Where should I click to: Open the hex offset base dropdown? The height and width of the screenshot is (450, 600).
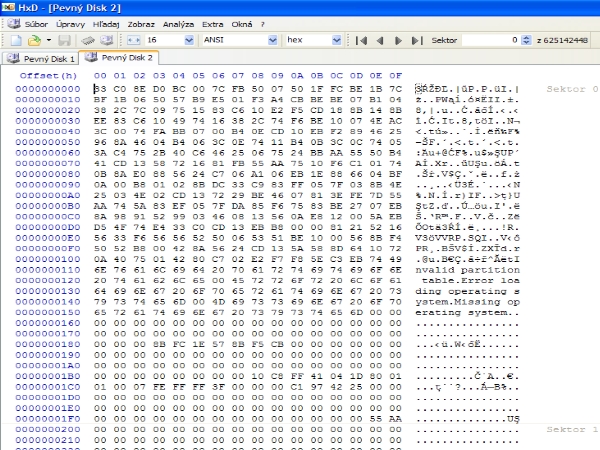[x=336, y=40]
